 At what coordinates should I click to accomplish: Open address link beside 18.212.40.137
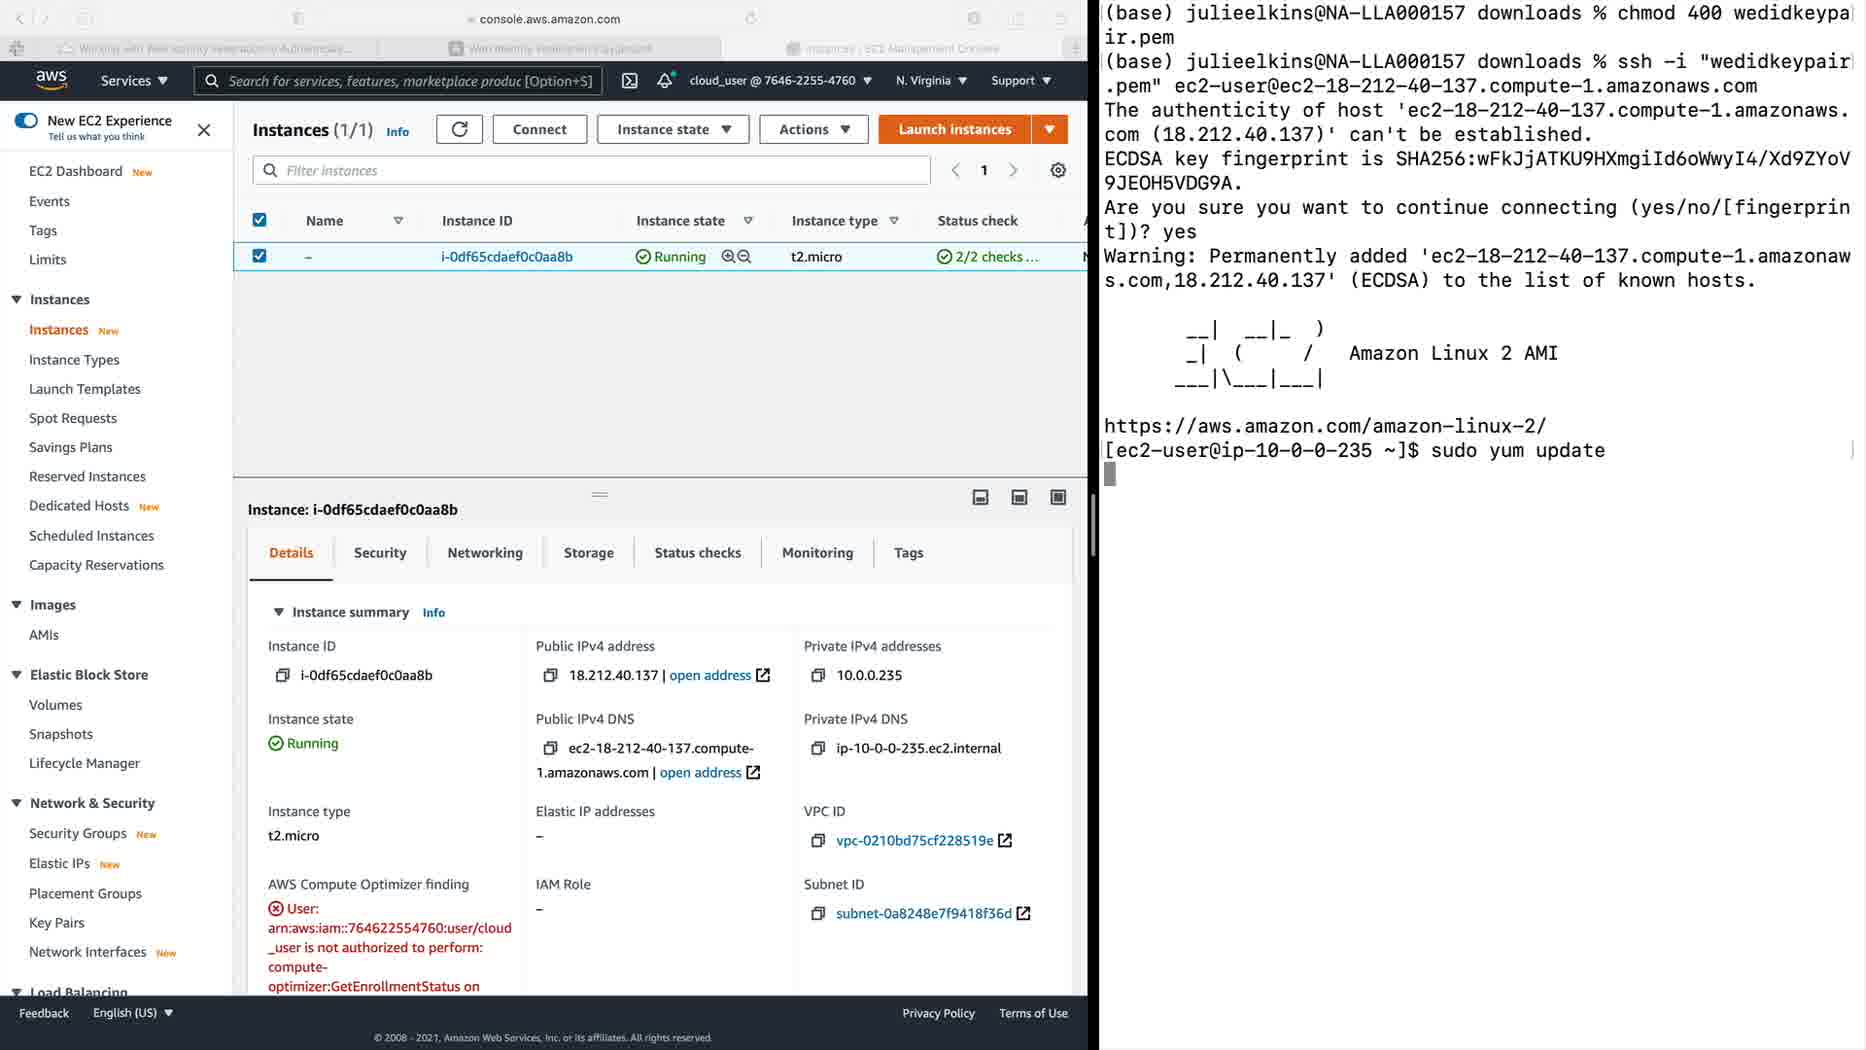710,676
